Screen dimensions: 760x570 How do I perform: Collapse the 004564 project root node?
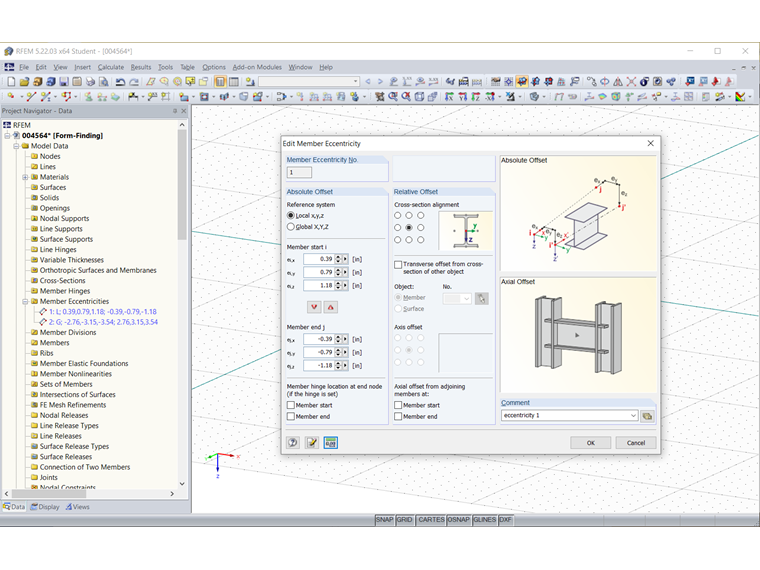tap(7, 136)
